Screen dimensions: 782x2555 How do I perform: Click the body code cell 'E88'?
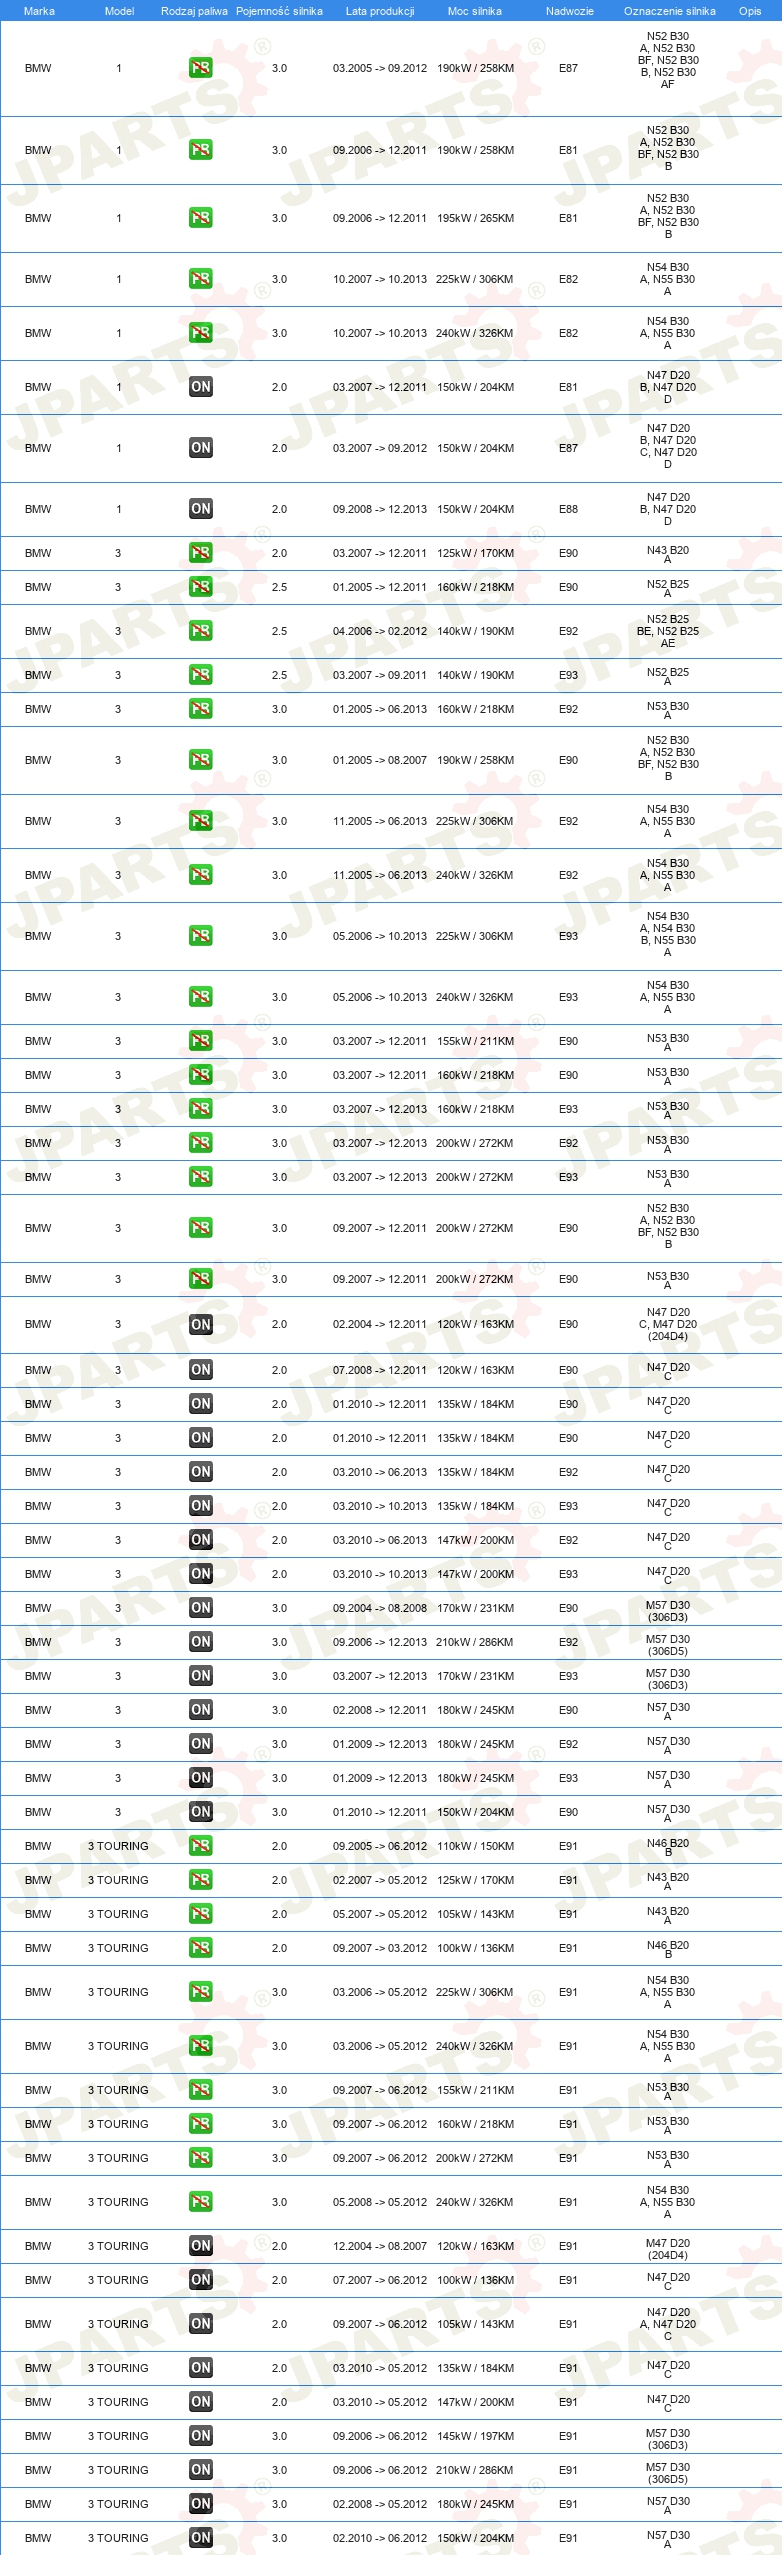[568, 509]
